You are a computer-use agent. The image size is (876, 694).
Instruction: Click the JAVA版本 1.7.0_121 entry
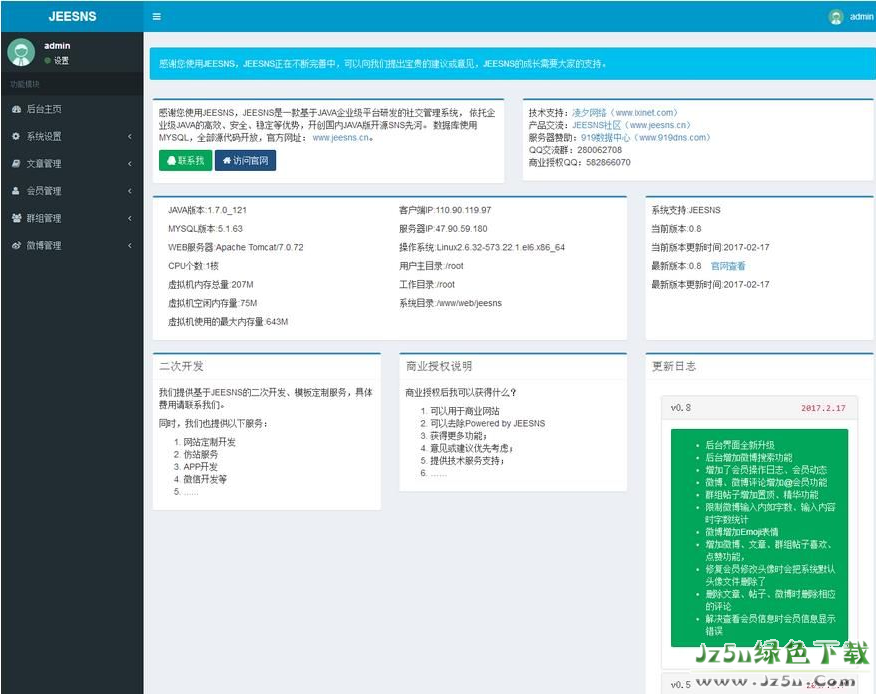point(207,210)
